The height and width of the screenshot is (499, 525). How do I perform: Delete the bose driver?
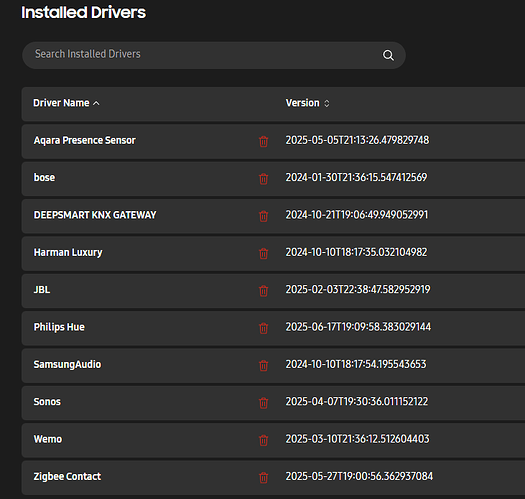point(264,179)
